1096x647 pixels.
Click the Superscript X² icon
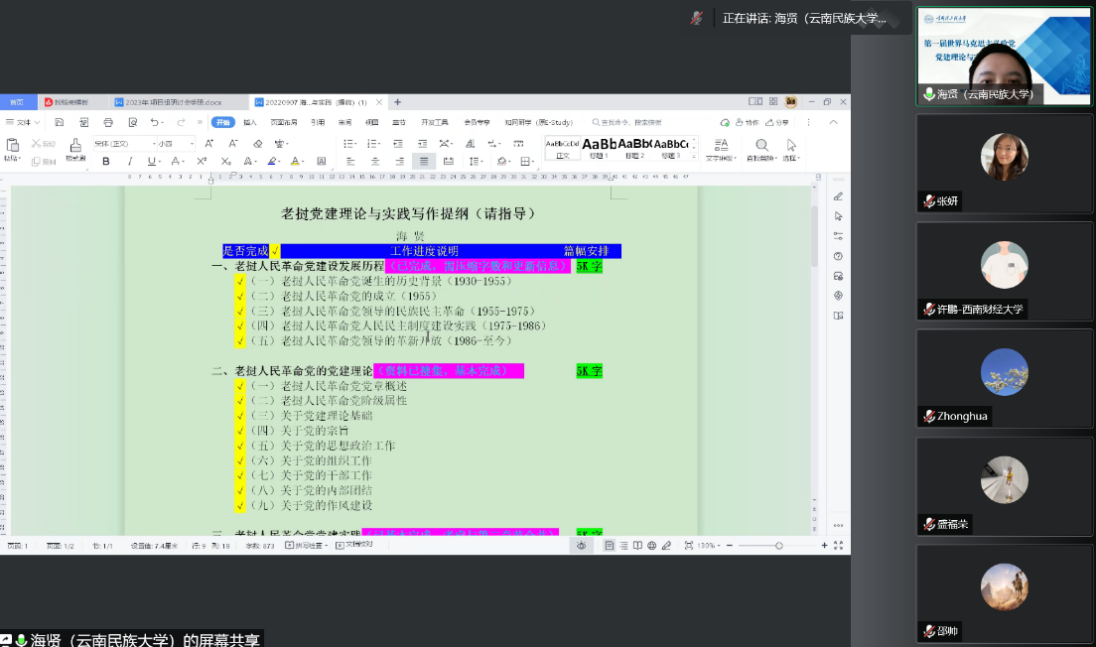click(x=202, y=161)
